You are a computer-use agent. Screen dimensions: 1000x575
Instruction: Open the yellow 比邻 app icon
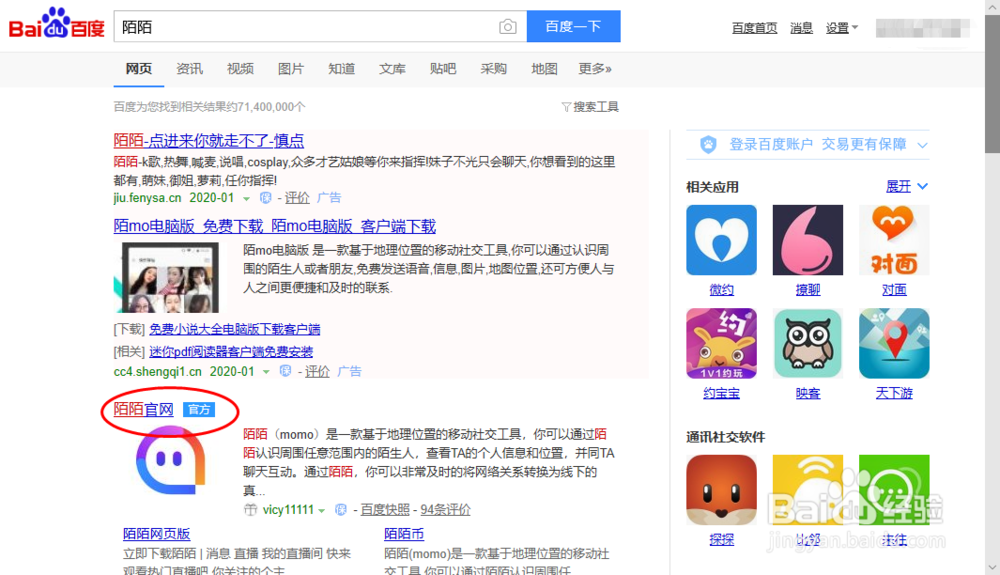807,490
